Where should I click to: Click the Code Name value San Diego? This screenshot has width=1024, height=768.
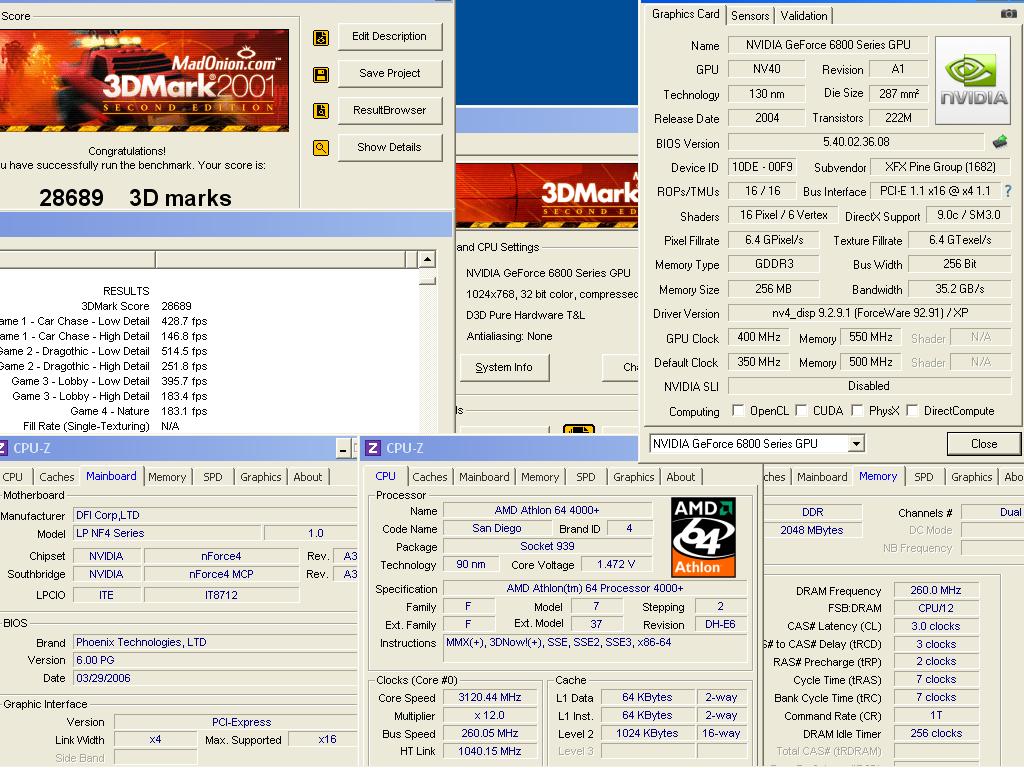tap(497, 528)
